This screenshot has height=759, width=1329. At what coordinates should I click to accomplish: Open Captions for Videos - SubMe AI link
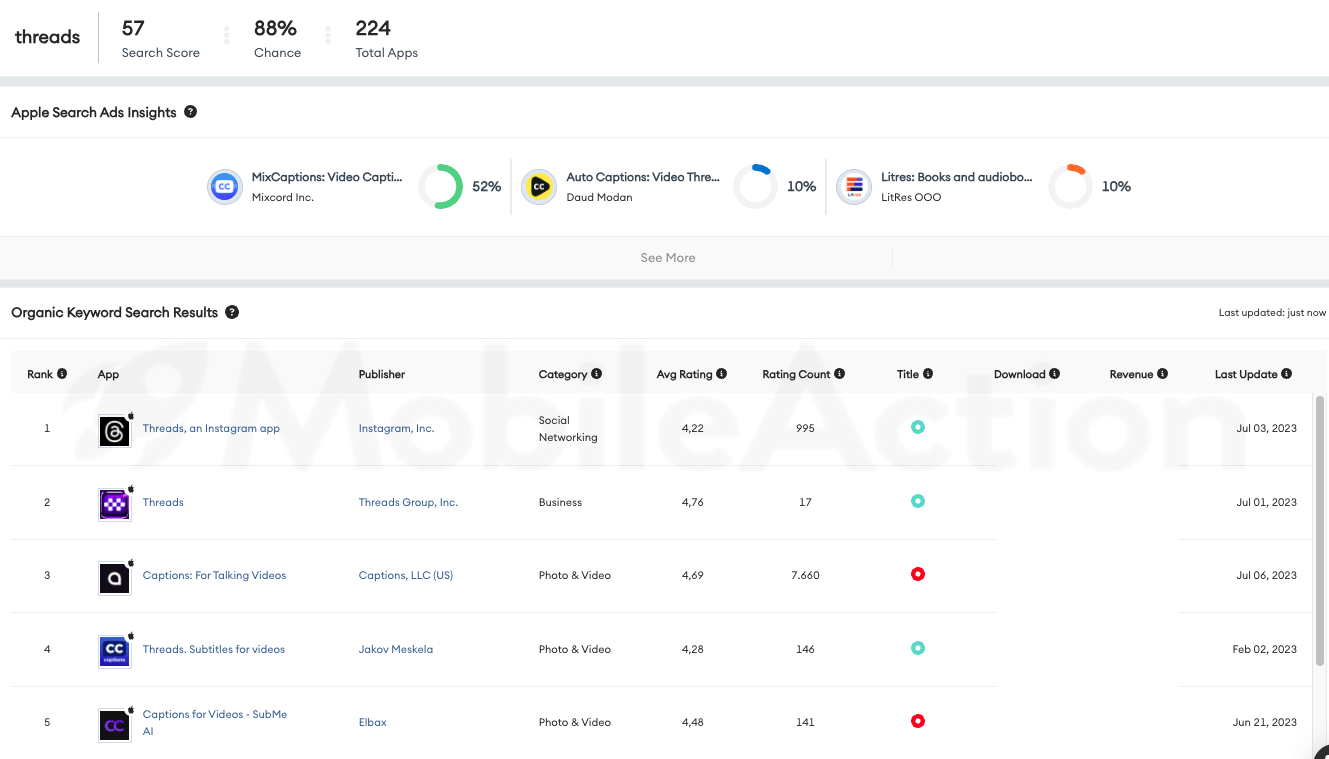tap(215, 722)
